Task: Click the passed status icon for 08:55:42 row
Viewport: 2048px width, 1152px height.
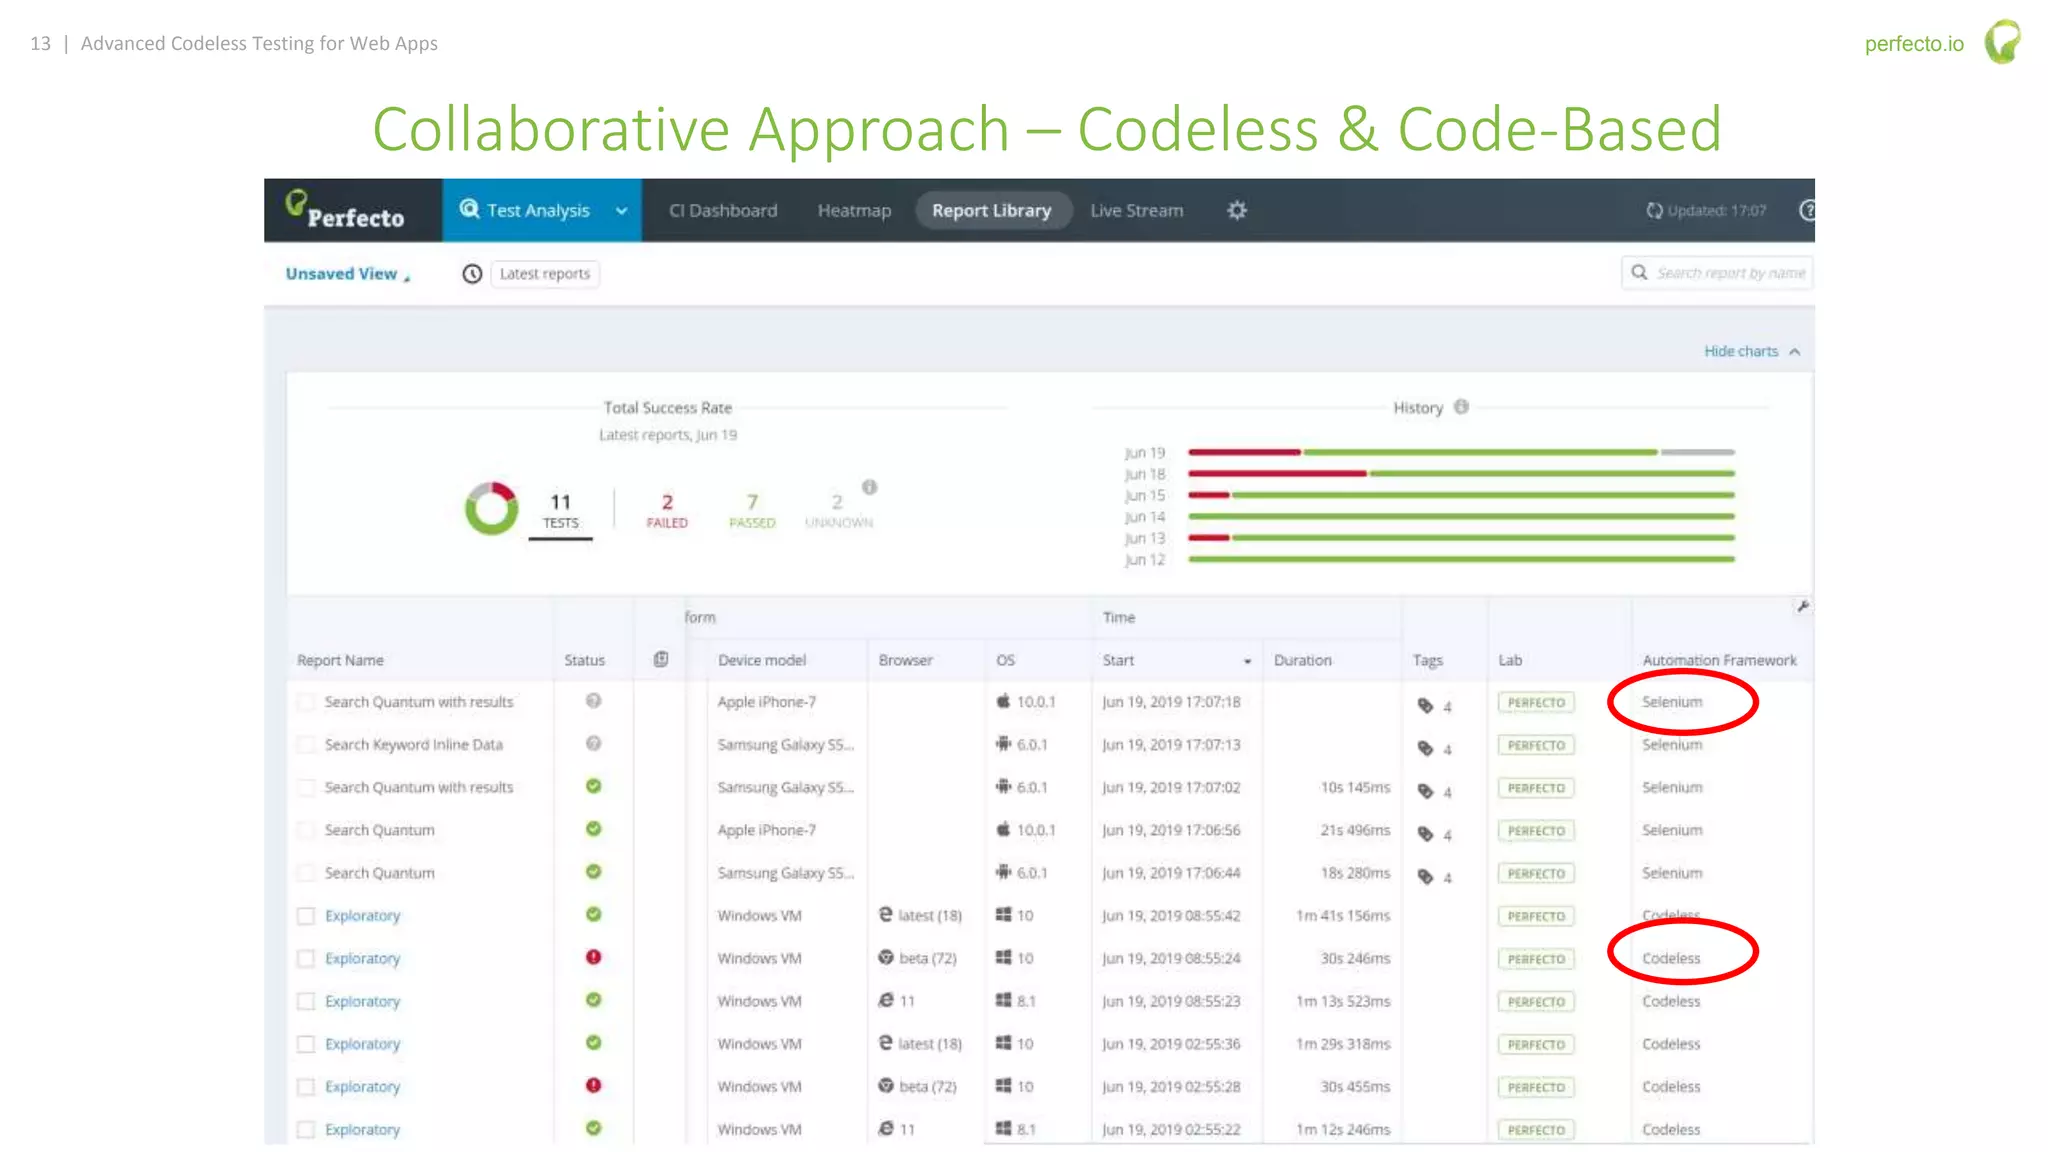Action: point(593,914)
